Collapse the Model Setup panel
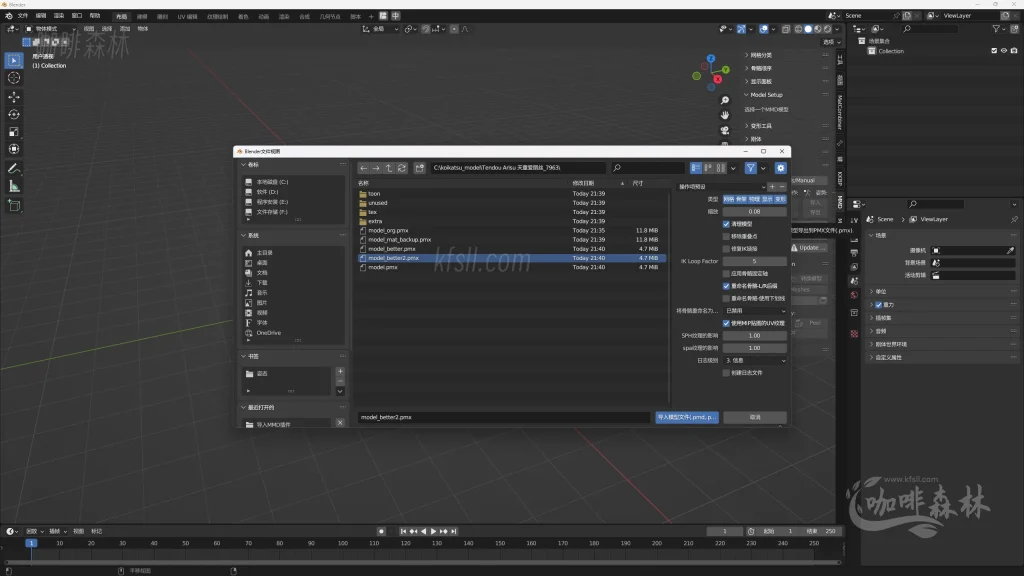 [x=760, y=95]
